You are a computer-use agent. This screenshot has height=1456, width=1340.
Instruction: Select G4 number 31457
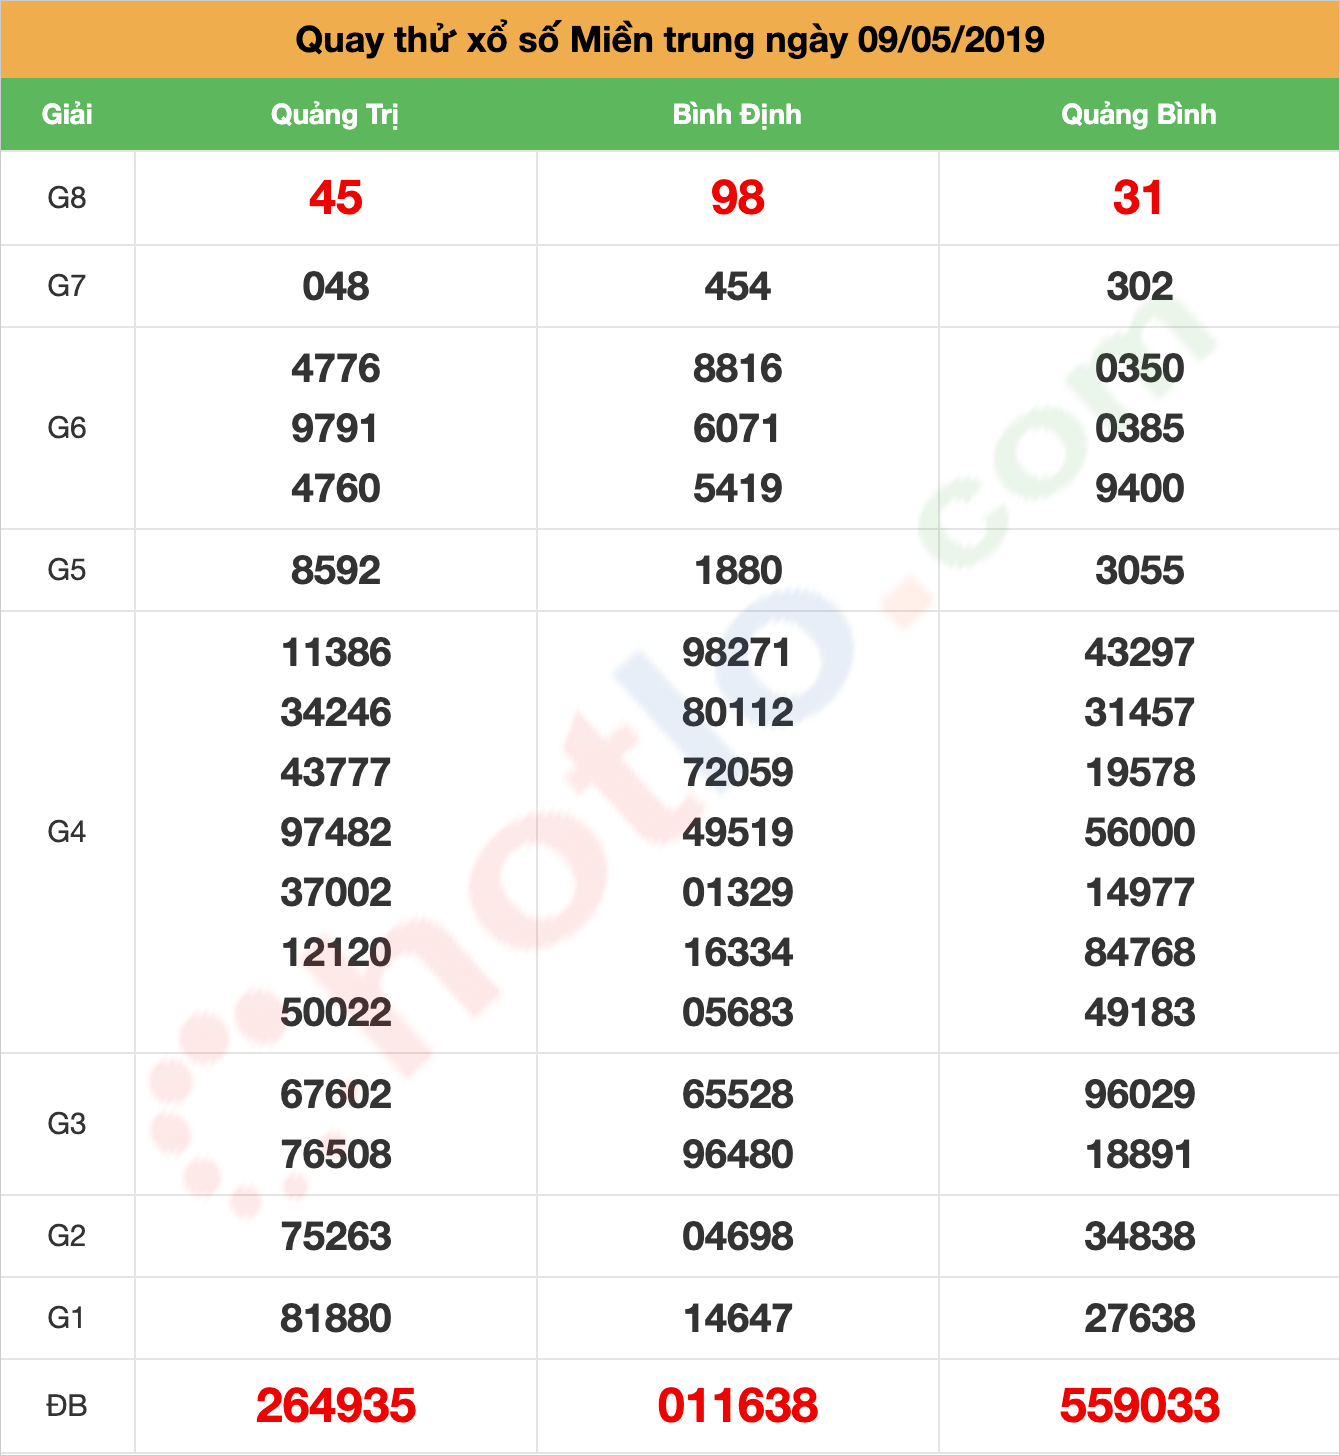tap(1140, 713)
